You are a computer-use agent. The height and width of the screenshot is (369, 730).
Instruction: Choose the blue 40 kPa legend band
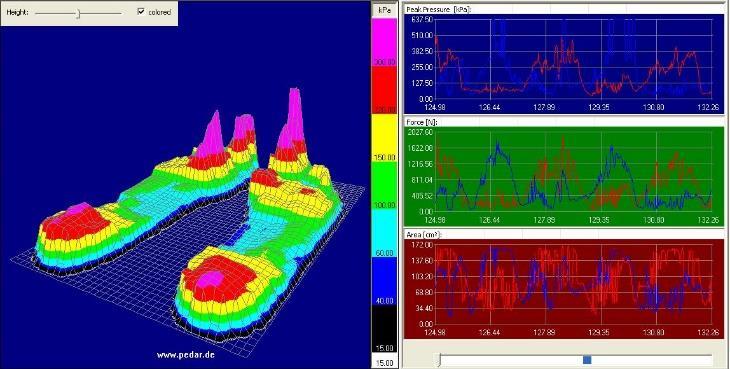pyautogui.click(x=384, y=280)
